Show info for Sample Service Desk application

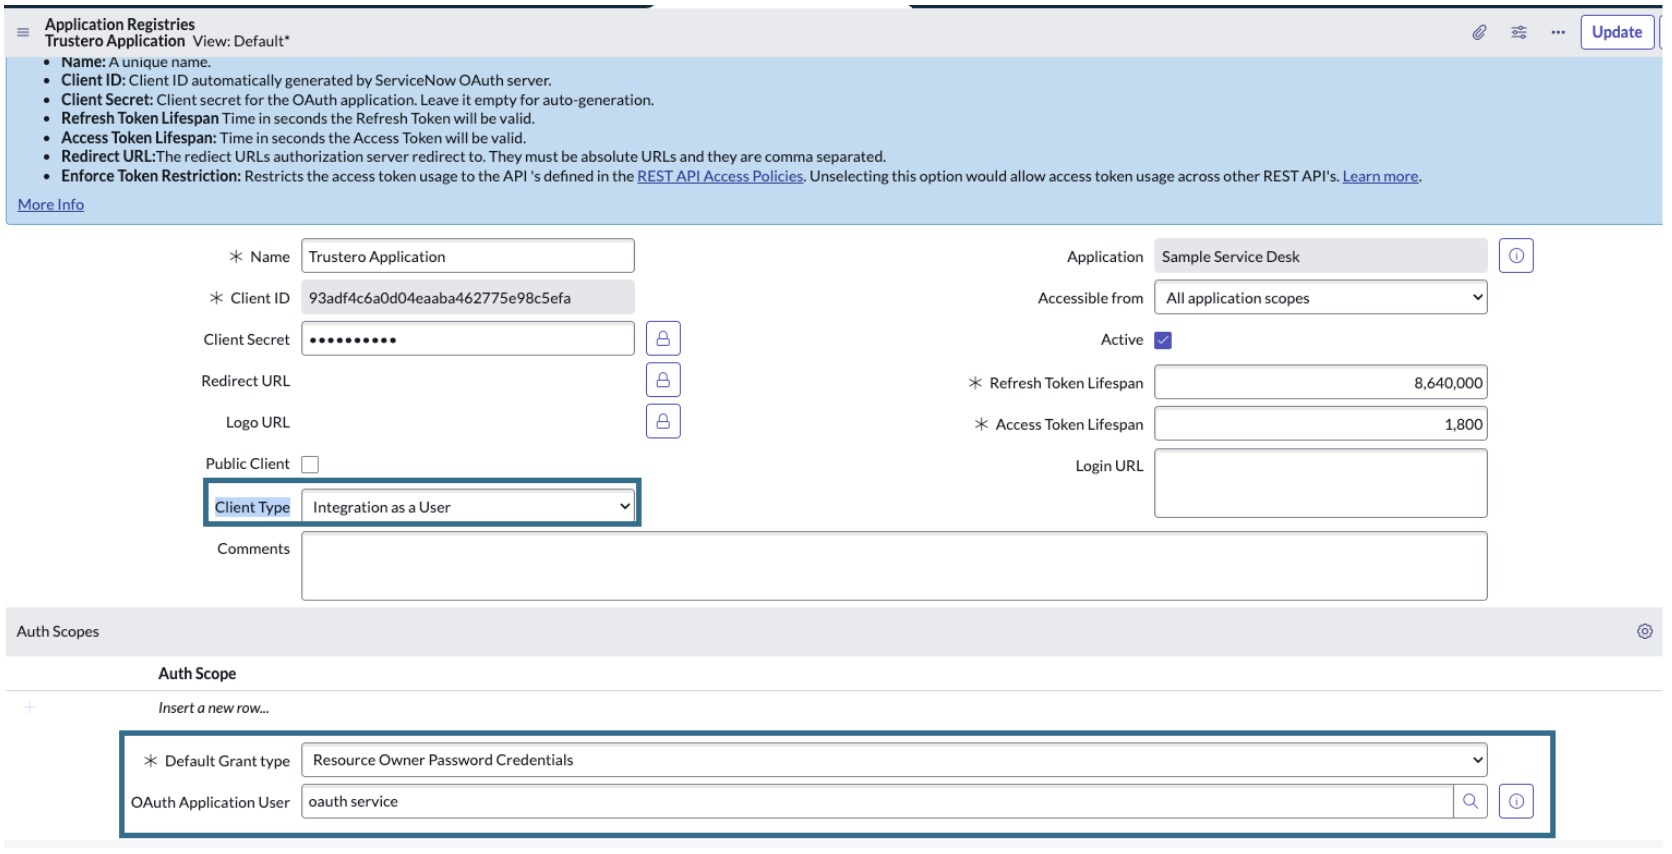pyautogui.click(x=1516, y=256)
